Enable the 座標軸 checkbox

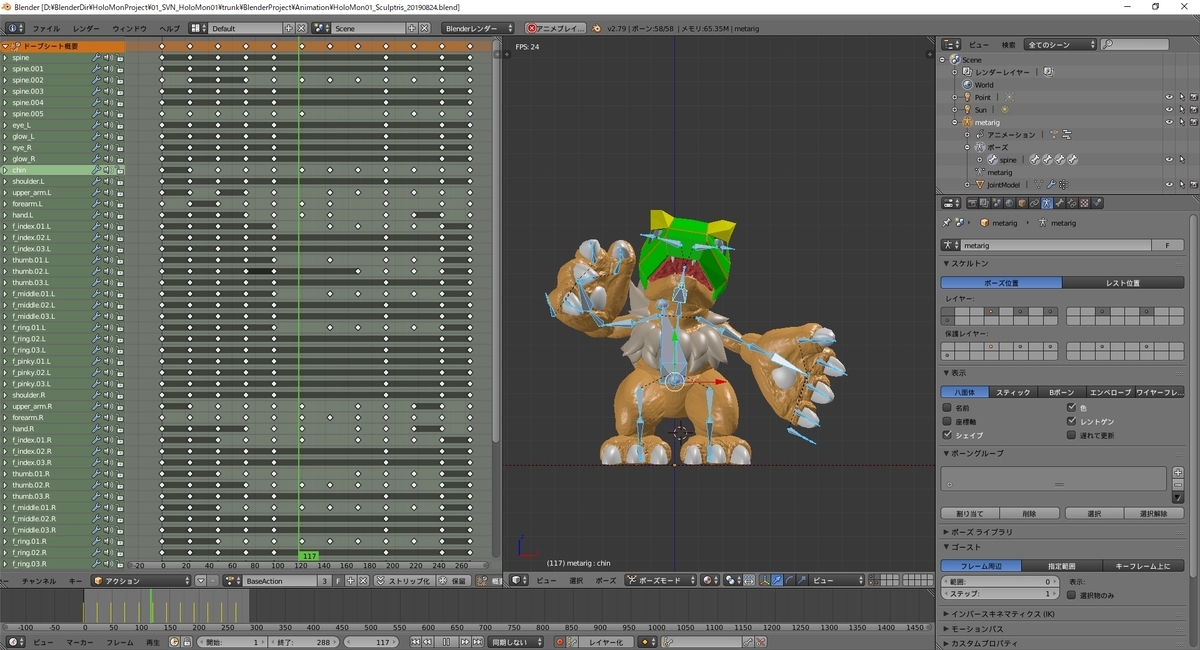click(947, 422)
